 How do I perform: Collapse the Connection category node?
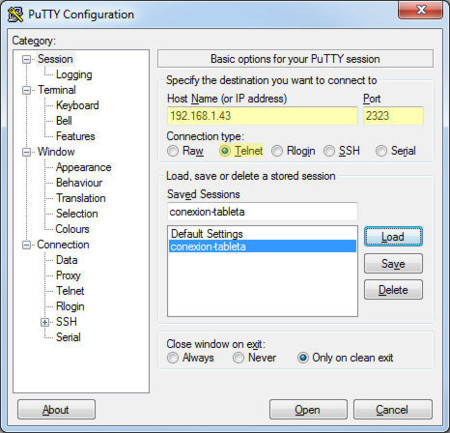pyautogui.click(x=26, y=245)
